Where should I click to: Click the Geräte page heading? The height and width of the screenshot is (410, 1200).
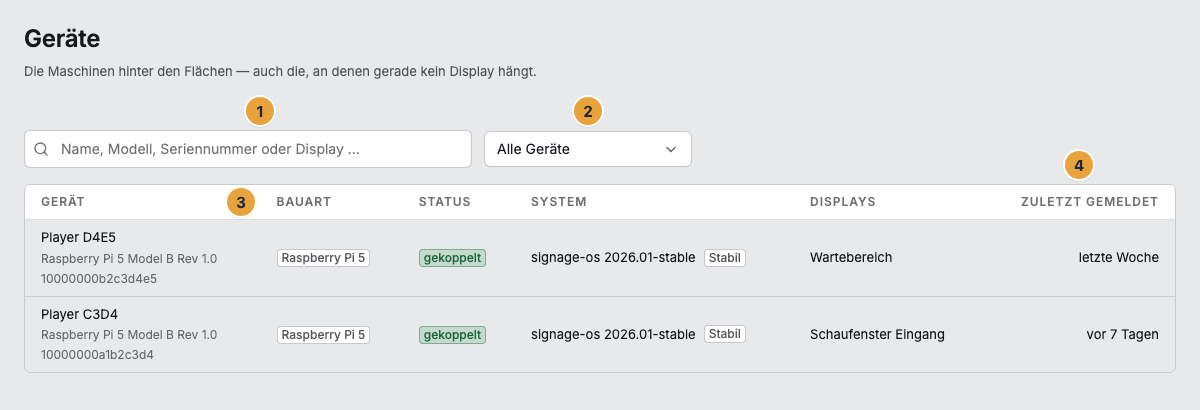(x=62, y=40)
